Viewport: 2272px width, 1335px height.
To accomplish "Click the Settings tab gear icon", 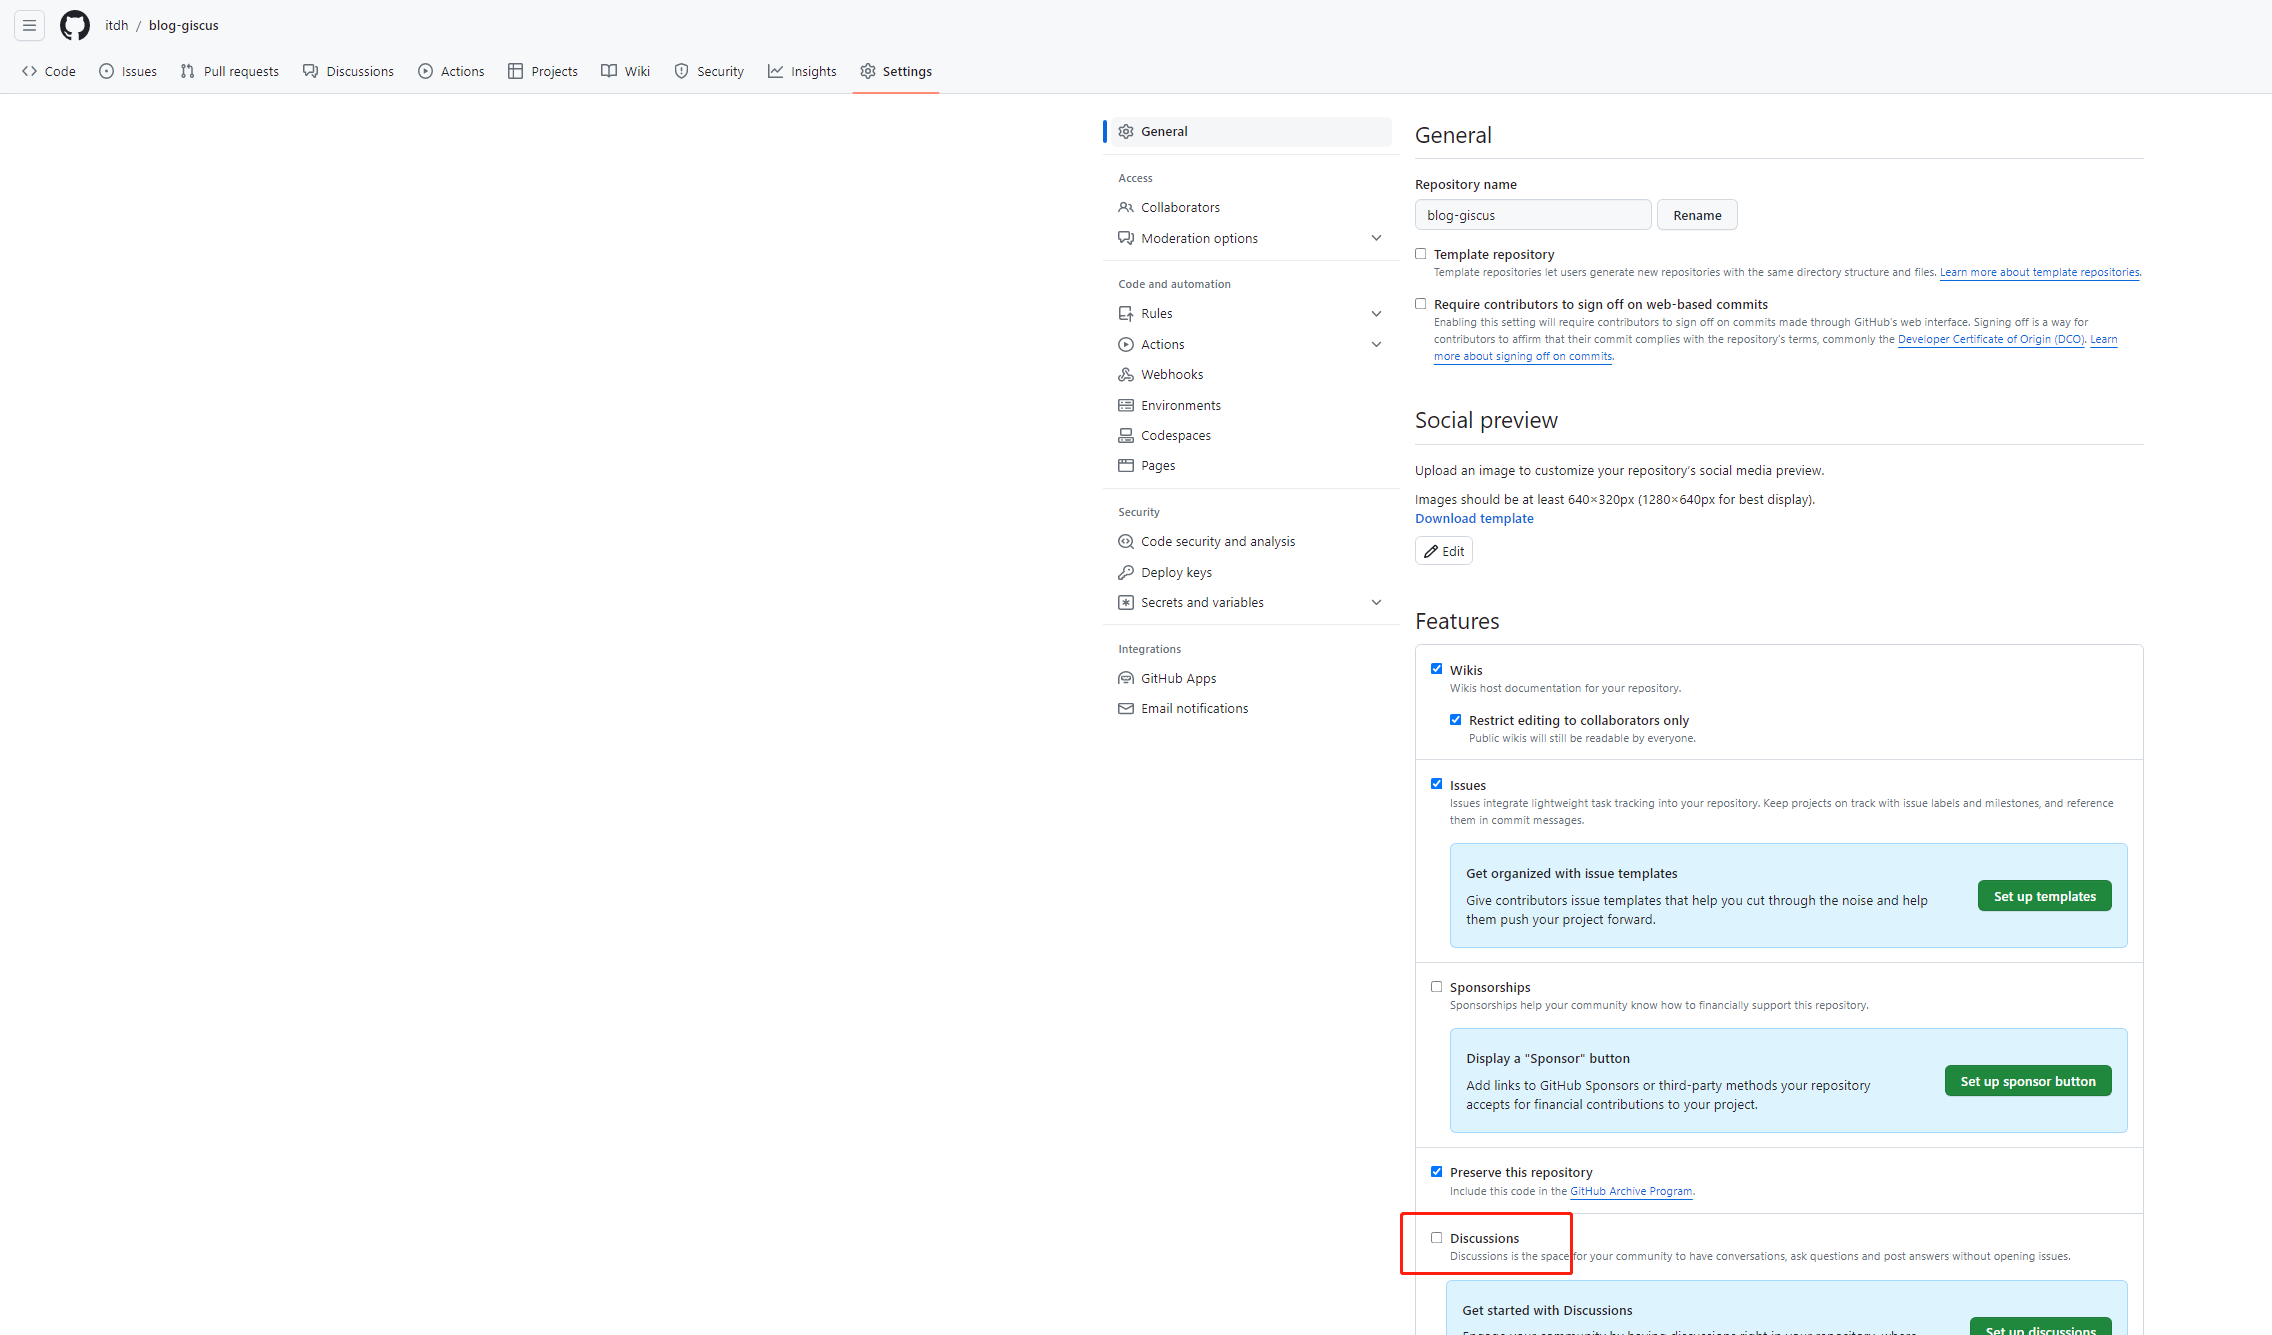I will [868, 71].
